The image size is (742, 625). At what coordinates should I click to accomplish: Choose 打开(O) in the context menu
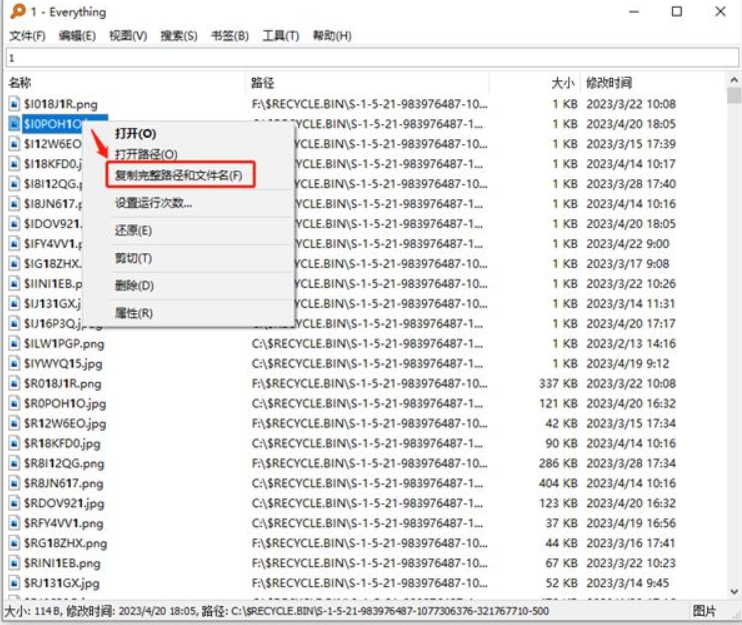[x=135, y=134]
